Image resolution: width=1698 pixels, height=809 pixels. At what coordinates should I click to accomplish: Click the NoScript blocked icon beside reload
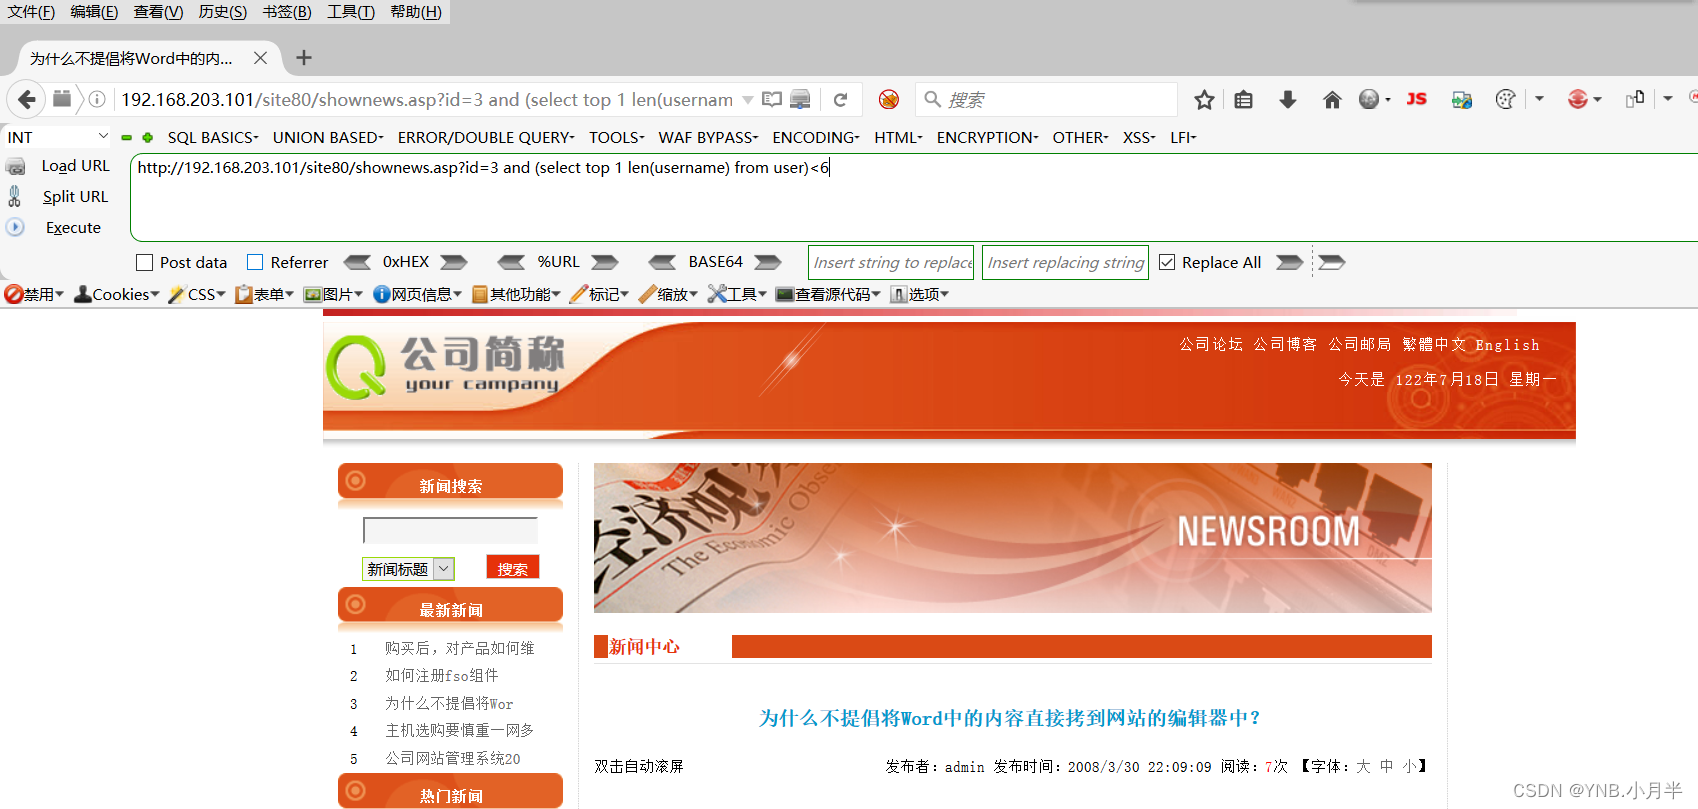(889, 99)
